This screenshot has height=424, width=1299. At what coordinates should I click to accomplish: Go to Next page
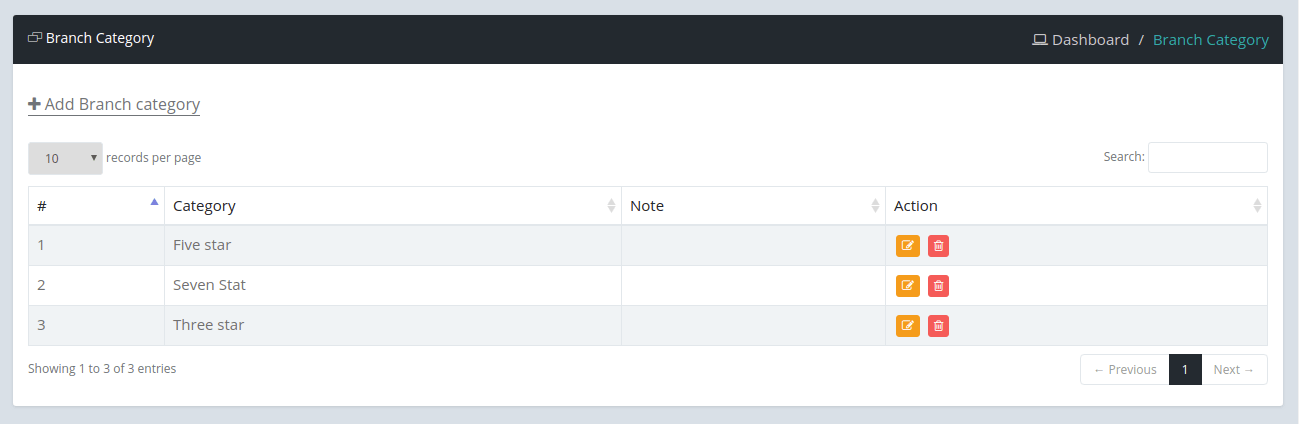tap(1234, 370)
